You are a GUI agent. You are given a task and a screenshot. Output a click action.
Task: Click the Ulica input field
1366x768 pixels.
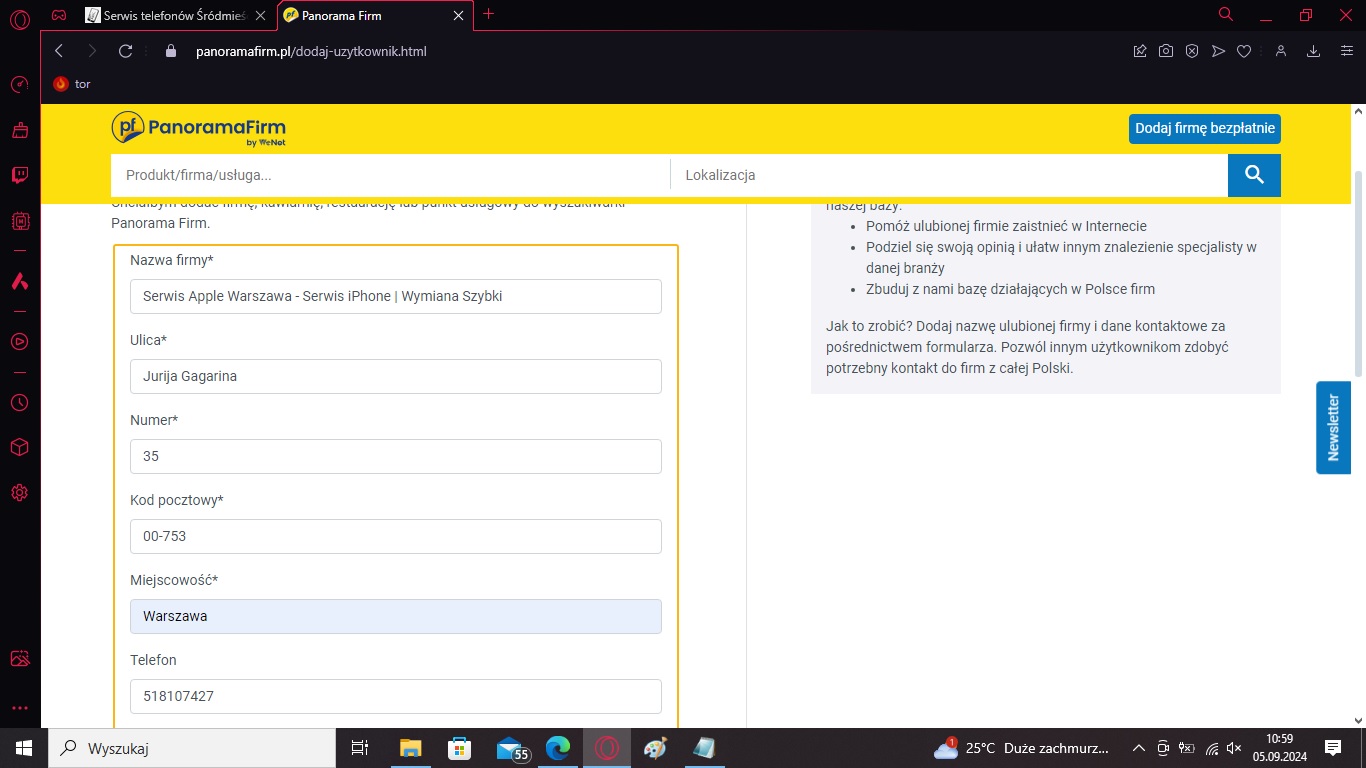coord(396,376)
